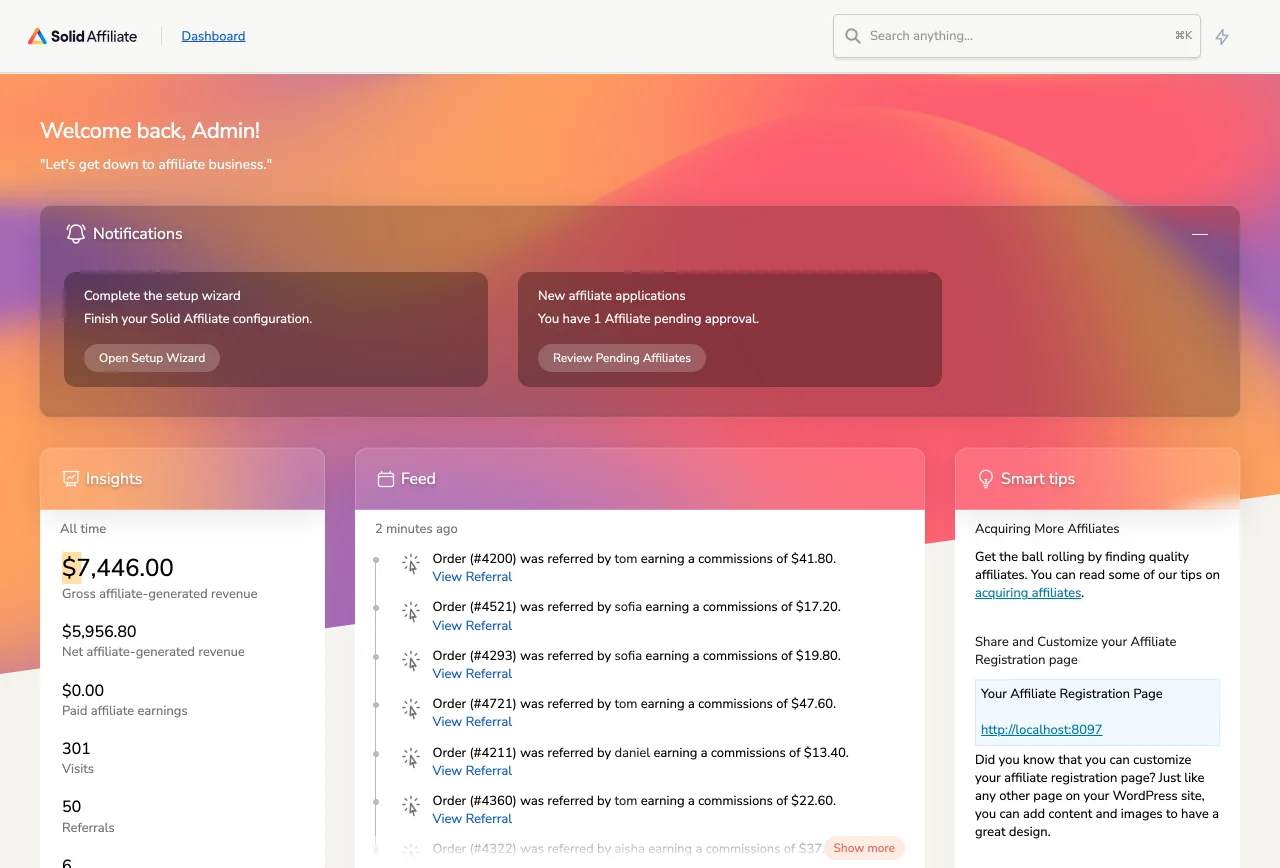
Task: Click cursor icon beside Order #4360
Action: tap(411, 806)
